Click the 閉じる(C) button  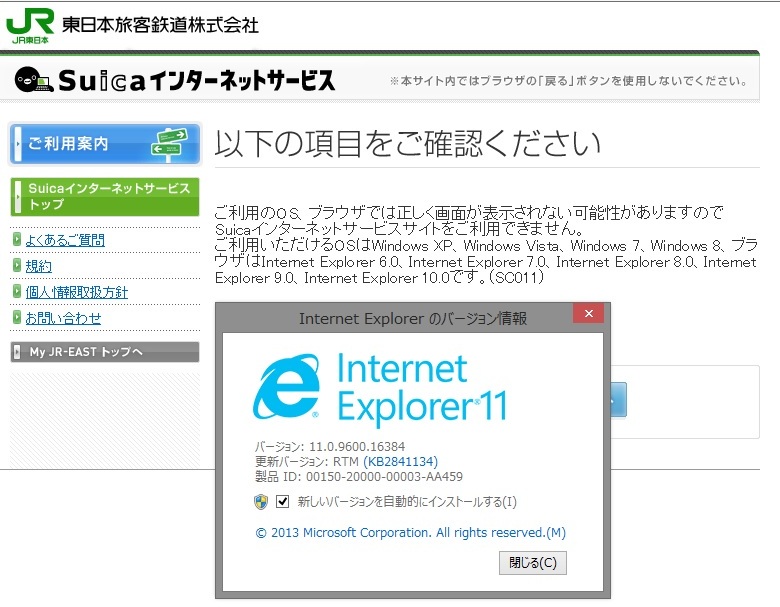[x=533, y=563]
